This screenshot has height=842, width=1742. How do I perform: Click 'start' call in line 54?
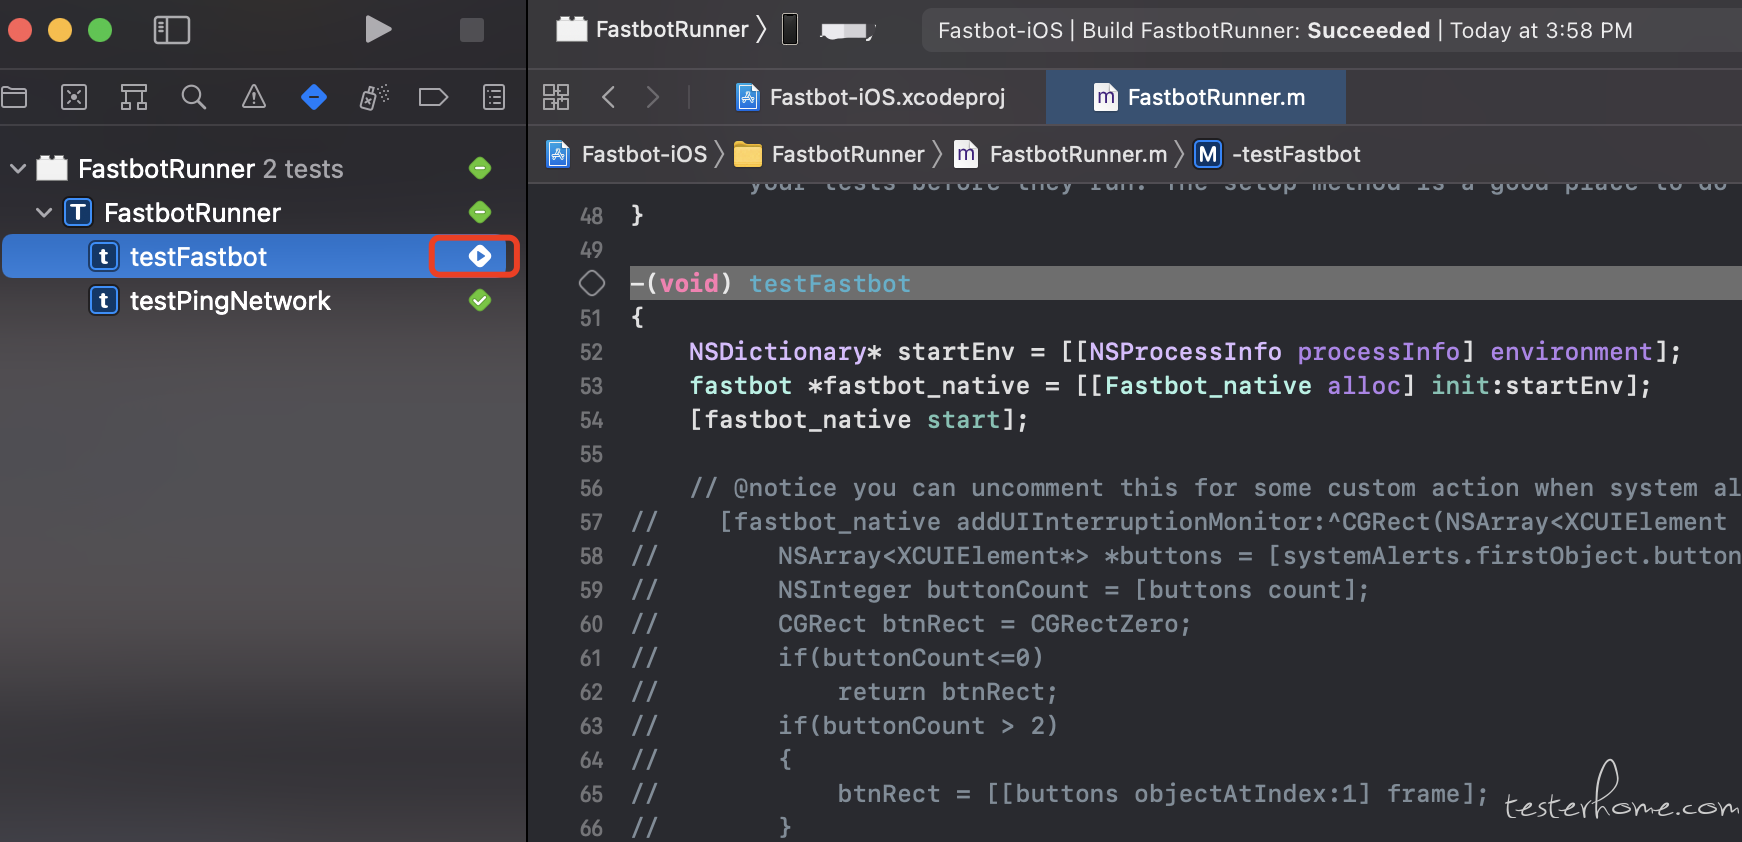coord(963,420)
